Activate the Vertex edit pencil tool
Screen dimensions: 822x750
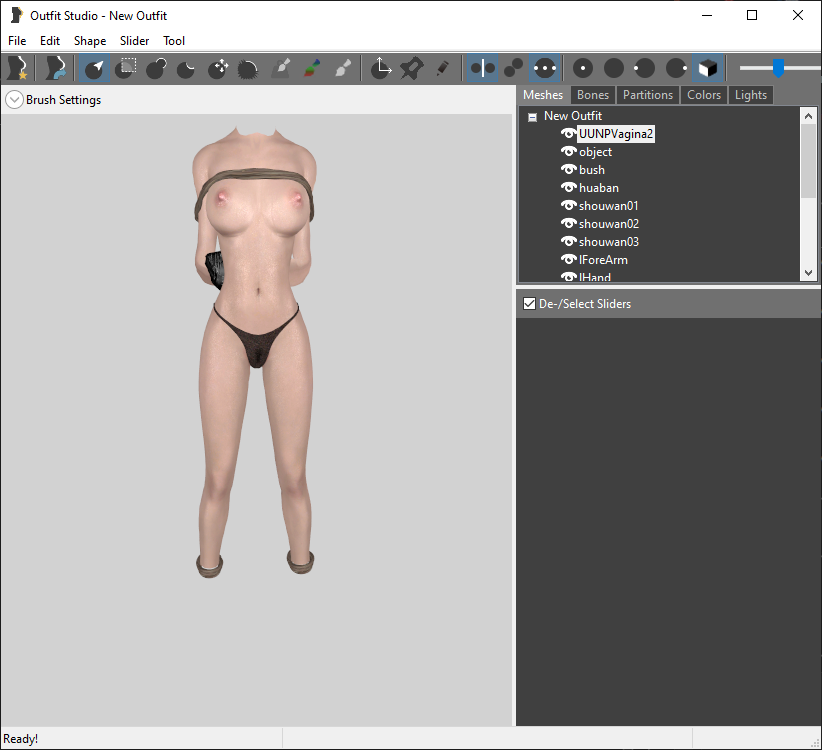(443, 68)
